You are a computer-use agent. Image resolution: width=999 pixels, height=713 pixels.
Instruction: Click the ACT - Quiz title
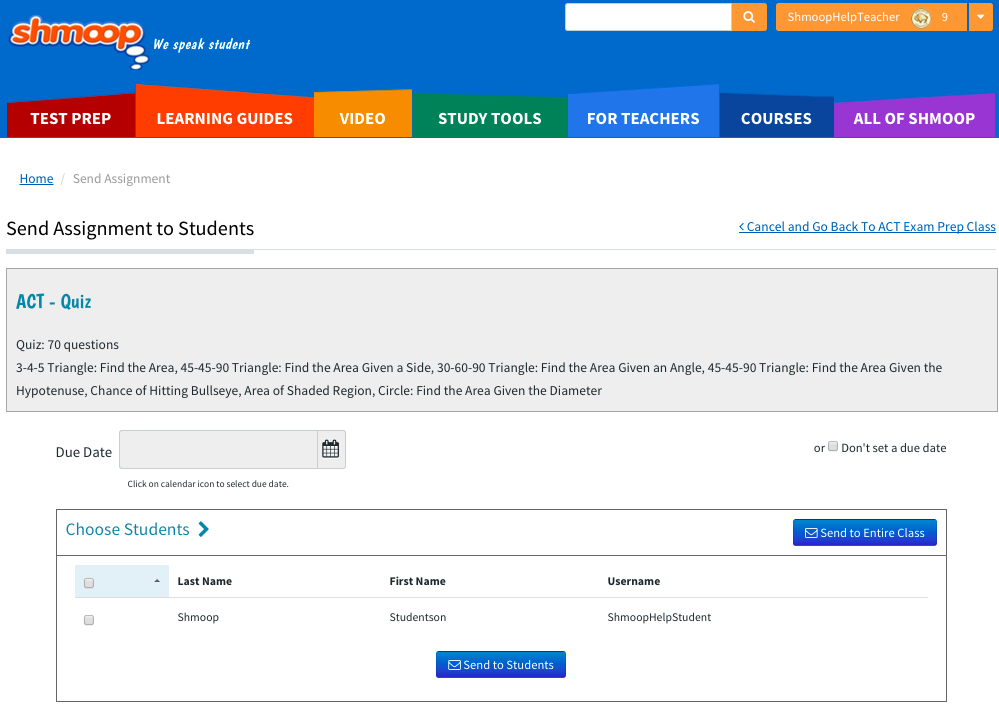[x=54, y=301]
